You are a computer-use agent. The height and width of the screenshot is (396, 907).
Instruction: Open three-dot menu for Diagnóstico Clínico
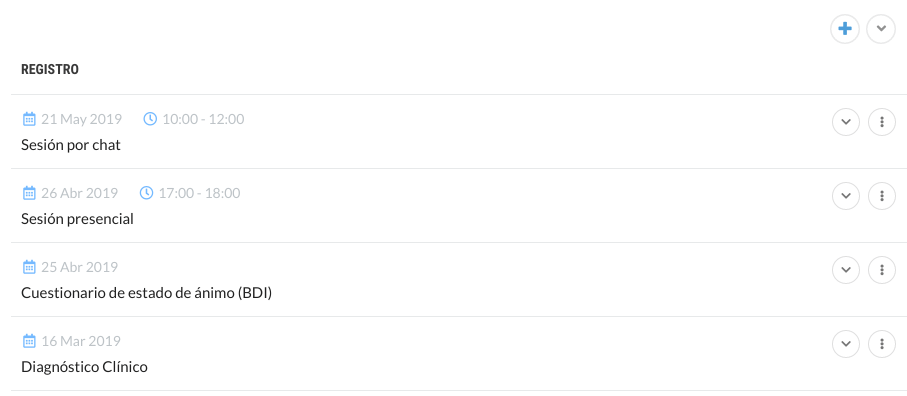(882, 344)
